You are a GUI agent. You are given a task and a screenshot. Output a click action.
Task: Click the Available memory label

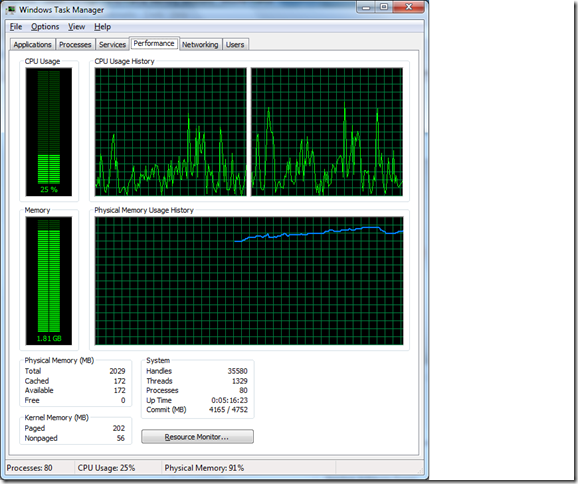(39, 390)
